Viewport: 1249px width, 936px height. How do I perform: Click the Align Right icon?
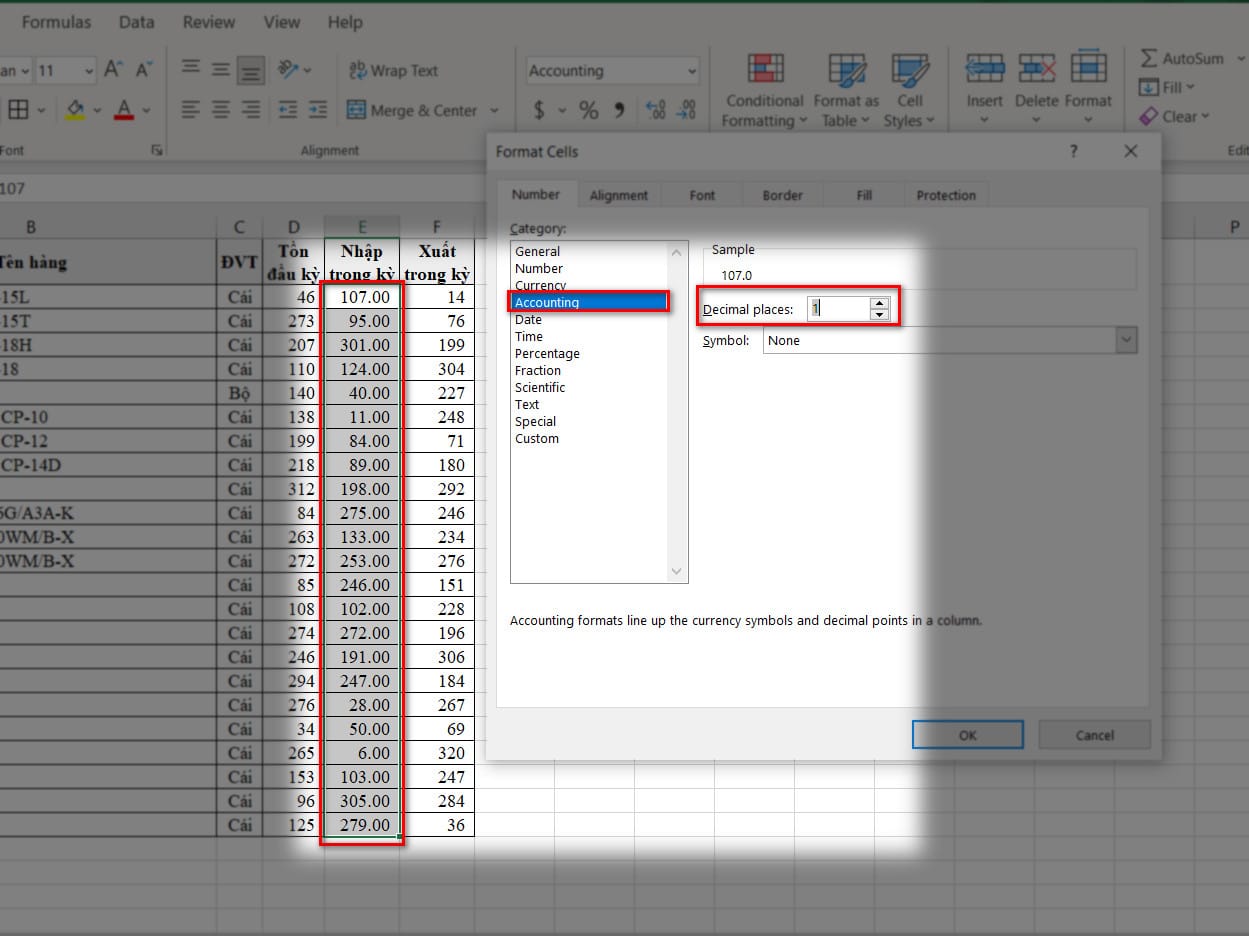pos(251,109)
